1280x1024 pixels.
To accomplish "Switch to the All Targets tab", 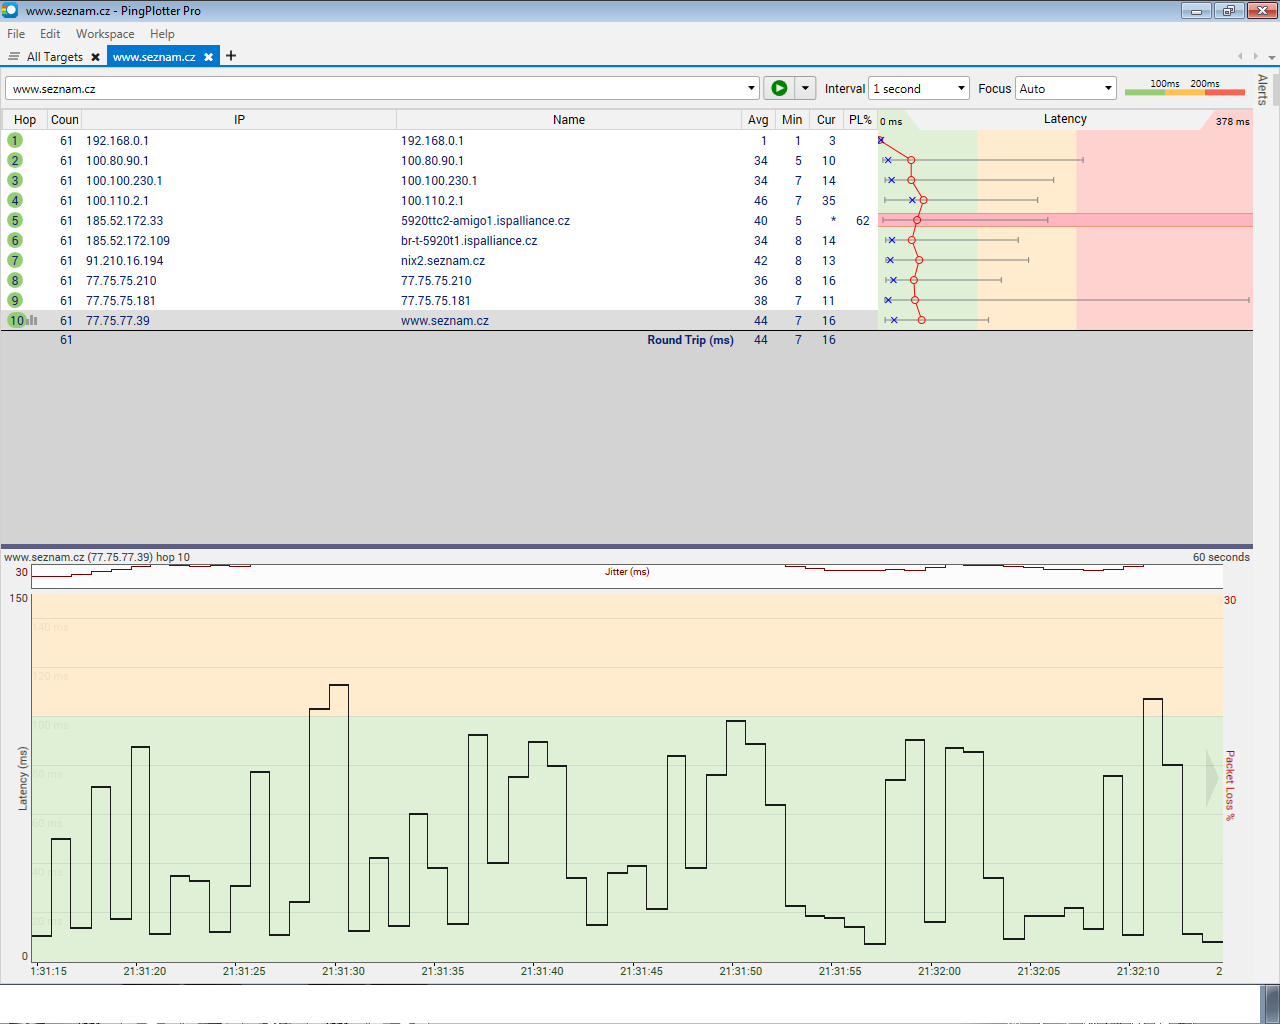I will 54,57.
